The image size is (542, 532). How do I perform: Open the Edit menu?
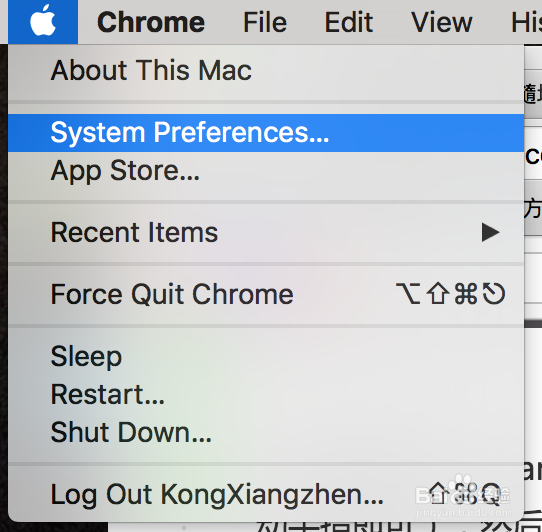coord(349,22)
